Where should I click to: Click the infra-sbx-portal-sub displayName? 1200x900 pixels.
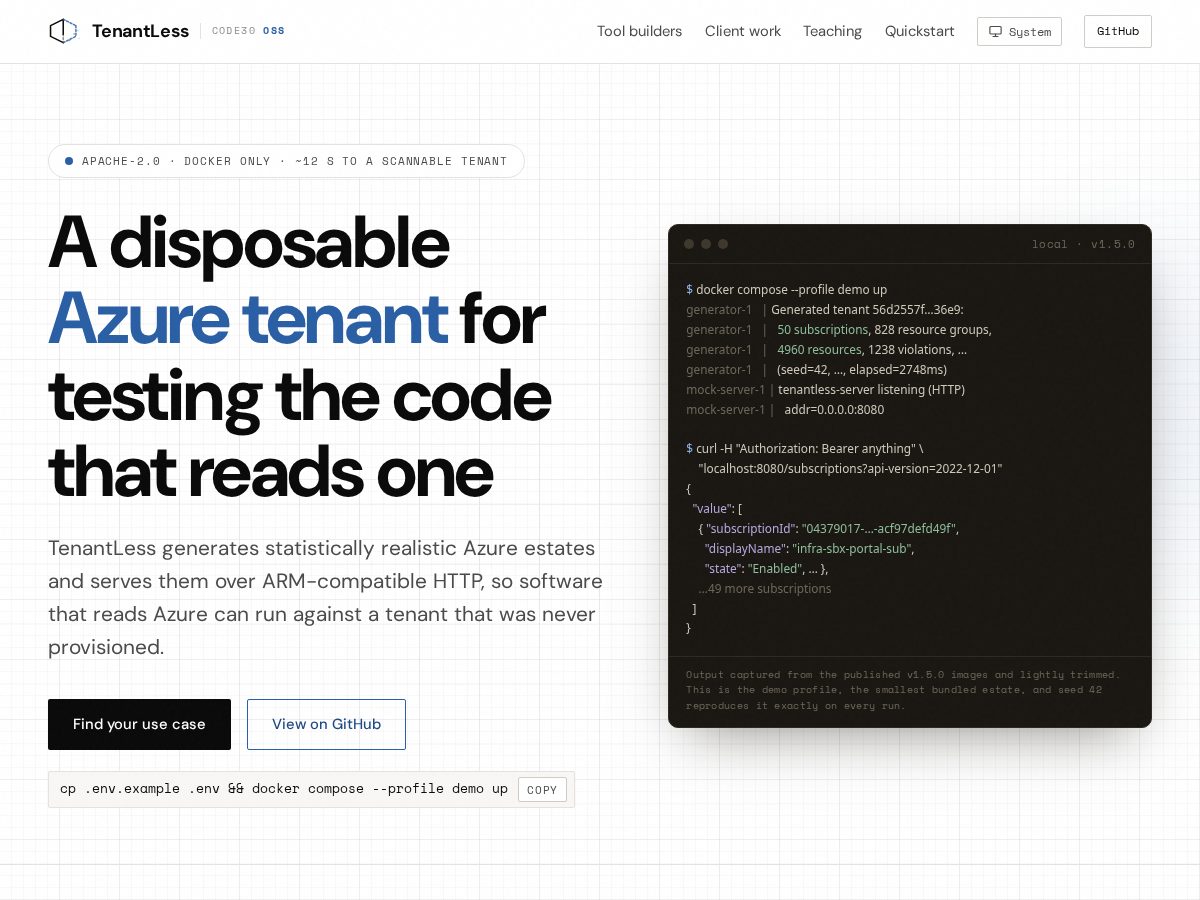(x=852, y=549)
